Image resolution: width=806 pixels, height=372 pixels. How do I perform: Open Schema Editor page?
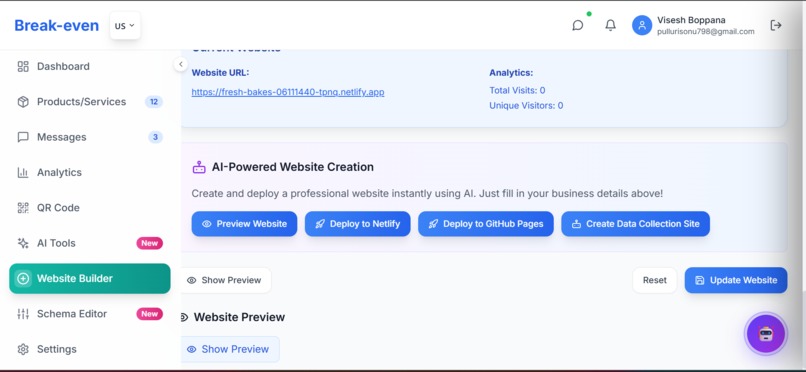coord(90,314)
